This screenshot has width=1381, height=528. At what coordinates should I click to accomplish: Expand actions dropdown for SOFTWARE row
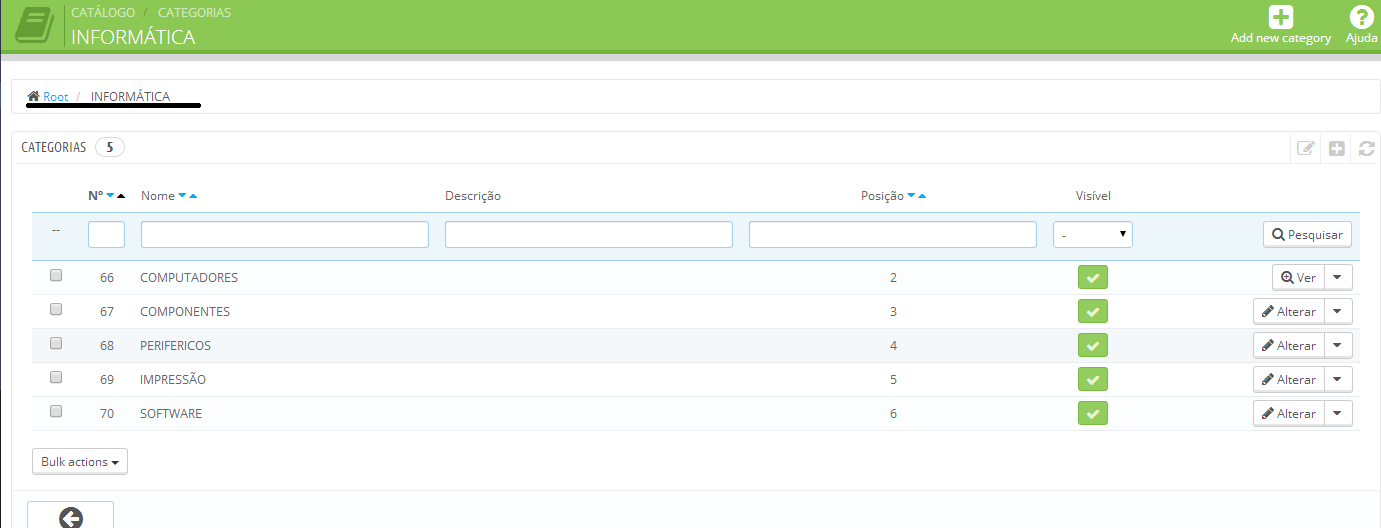pos(1338,414)
